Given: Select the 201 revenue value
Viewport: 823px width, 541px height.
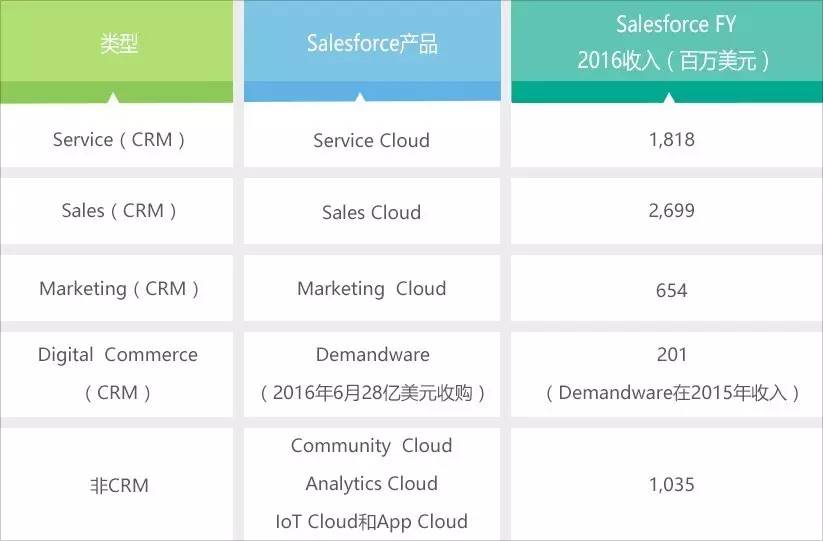Looking at the screenshot, I should [x=671, y=355].
